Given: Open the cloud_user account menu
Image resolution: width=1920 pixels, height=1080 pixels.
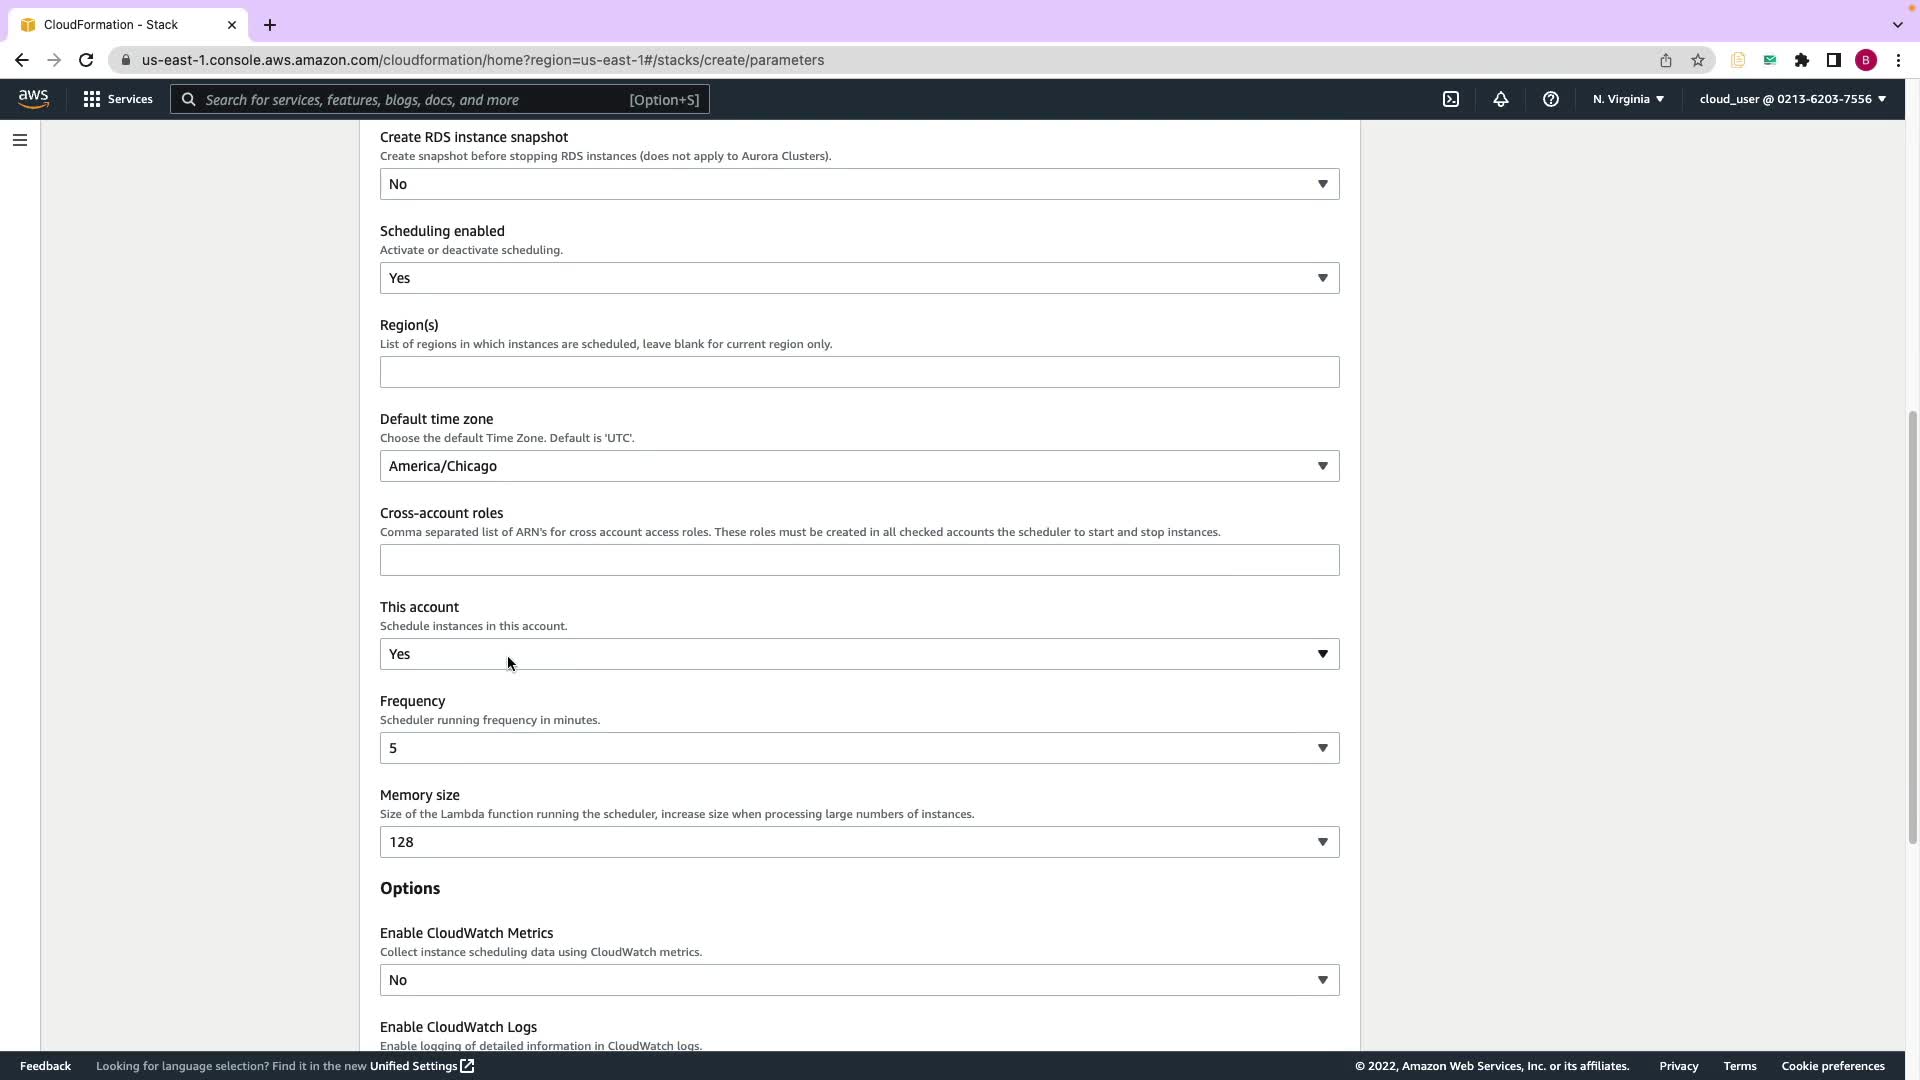Looking at the screenshot, I should tap(1792, 99).
